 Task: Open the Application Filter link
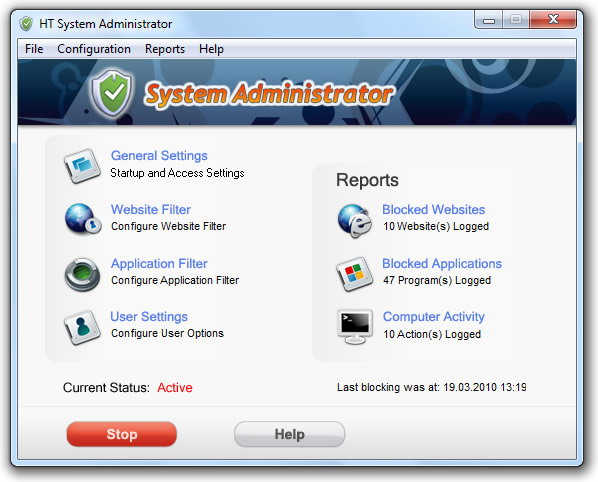coord(159,263)
